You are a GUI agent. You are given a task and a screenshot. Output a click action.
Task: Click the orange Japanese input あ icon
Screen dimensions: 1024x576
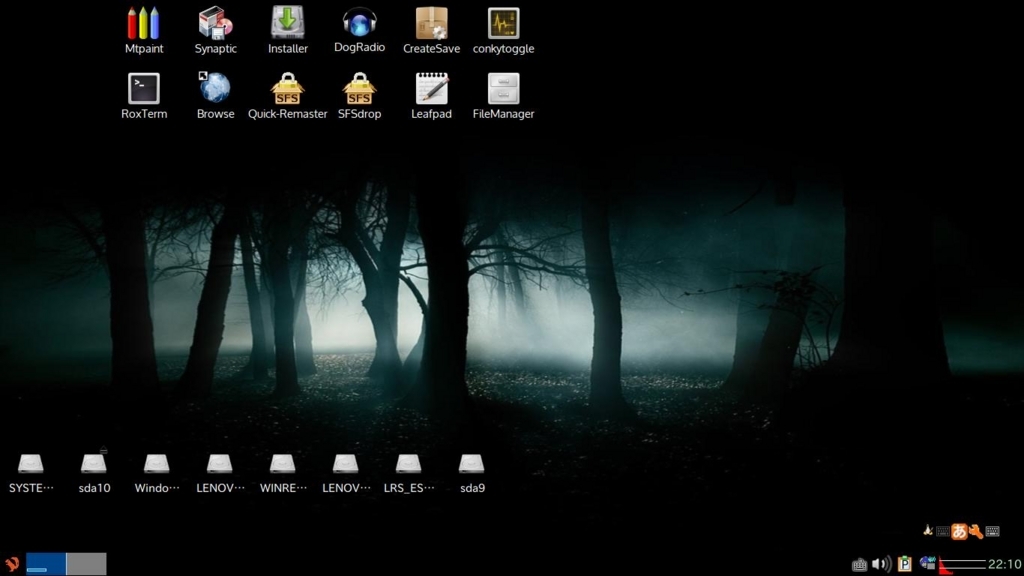tap(959, 531)
